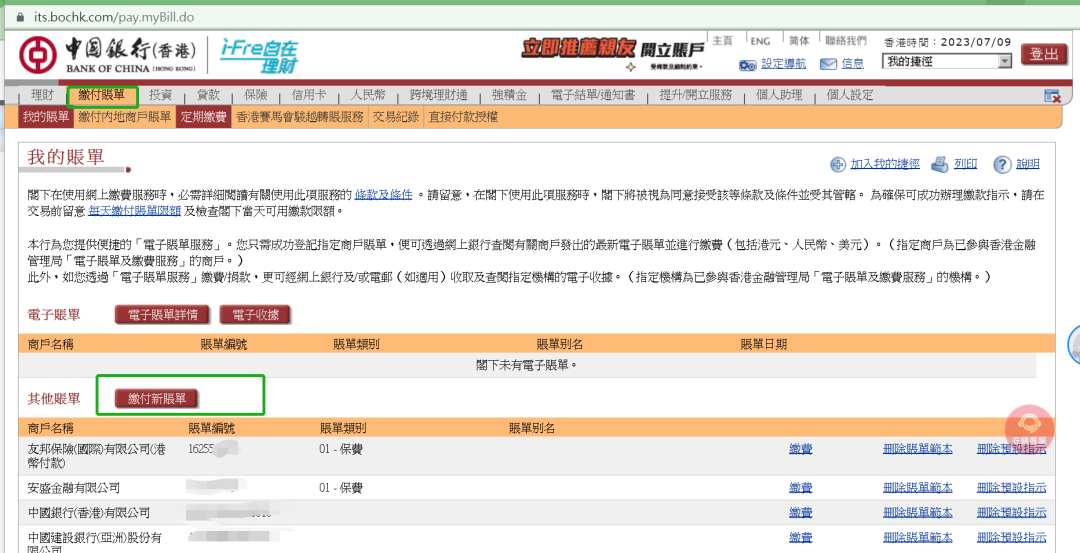Open the 強積金 menu tab

click(510, 95)
